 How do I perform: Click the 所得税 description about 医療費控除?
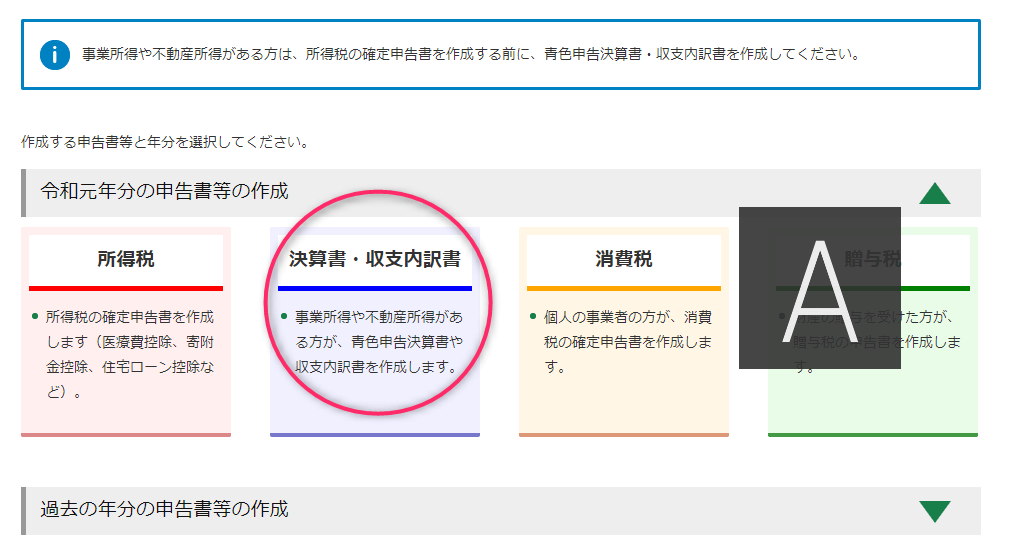point(129,354)
